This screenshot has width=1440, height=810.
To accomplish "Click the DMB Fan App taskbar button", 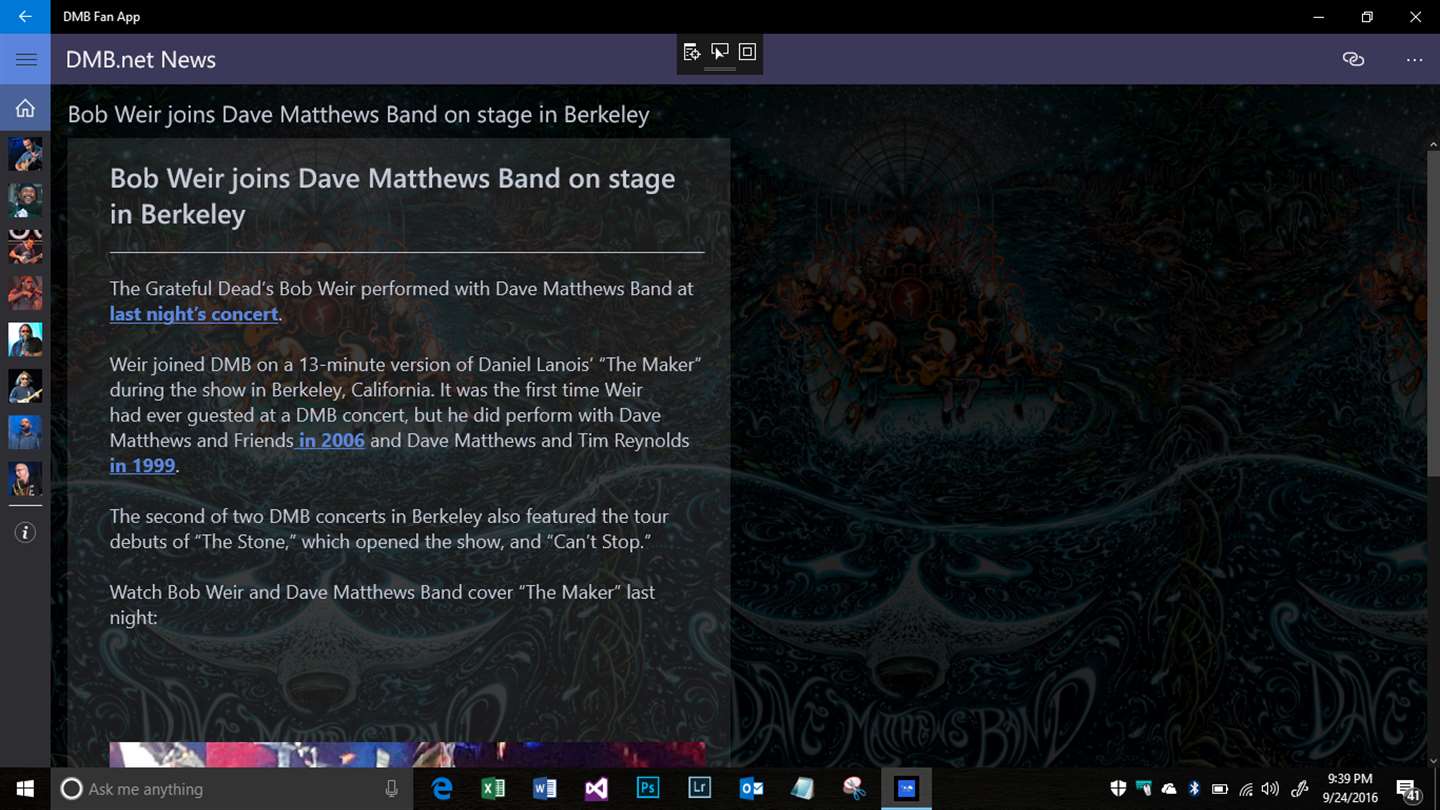I will (906, 789).
